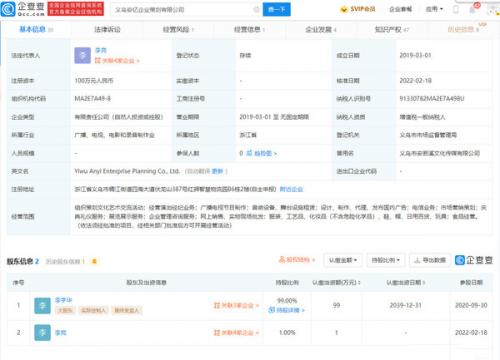Click the mobile phone icon in header
500x360 pixels.
tap(456, 9)
